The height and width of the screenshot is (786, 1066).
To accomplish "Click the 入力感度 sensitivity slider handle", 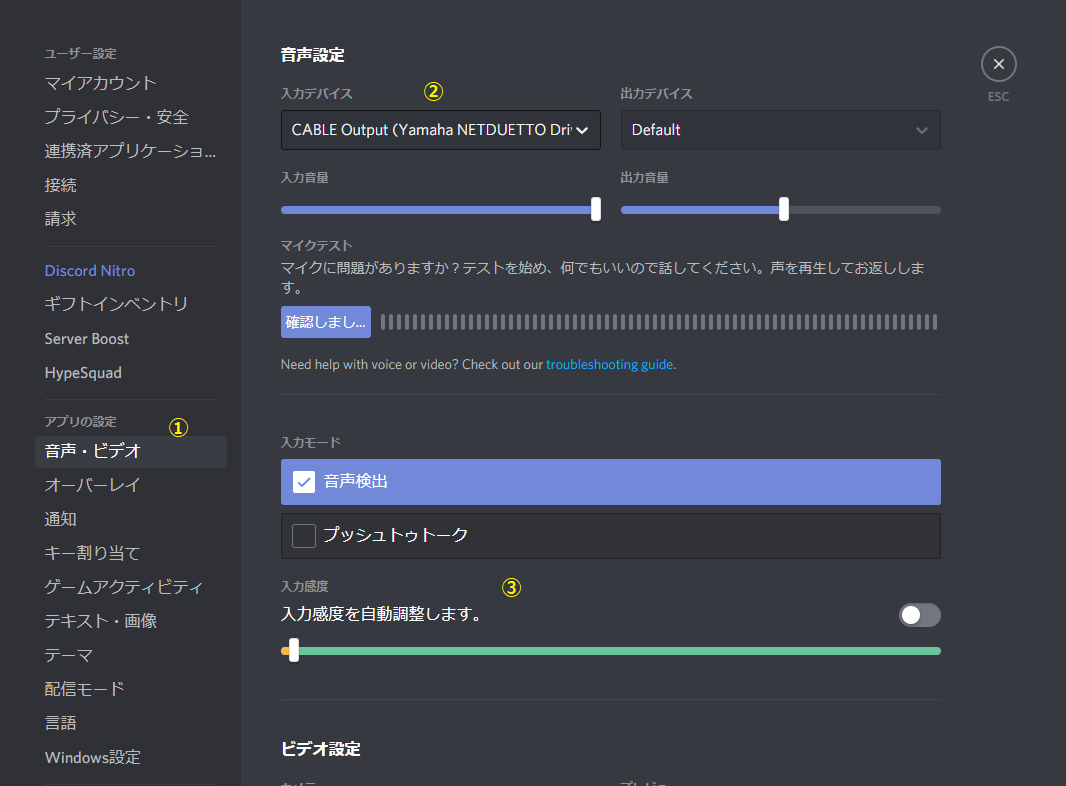I will (x=290, y=650).
